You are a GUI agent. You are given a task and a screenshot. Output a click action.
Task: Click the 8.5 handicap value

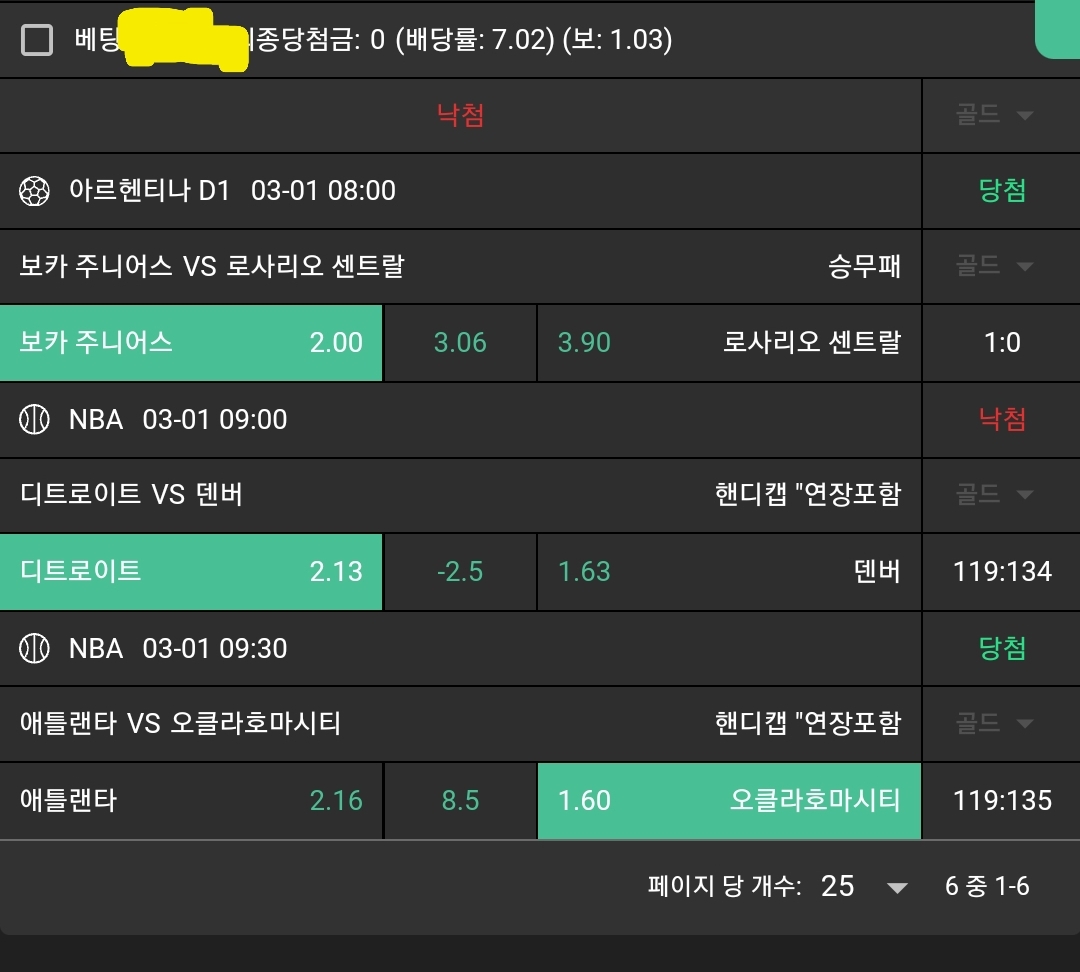460,801
